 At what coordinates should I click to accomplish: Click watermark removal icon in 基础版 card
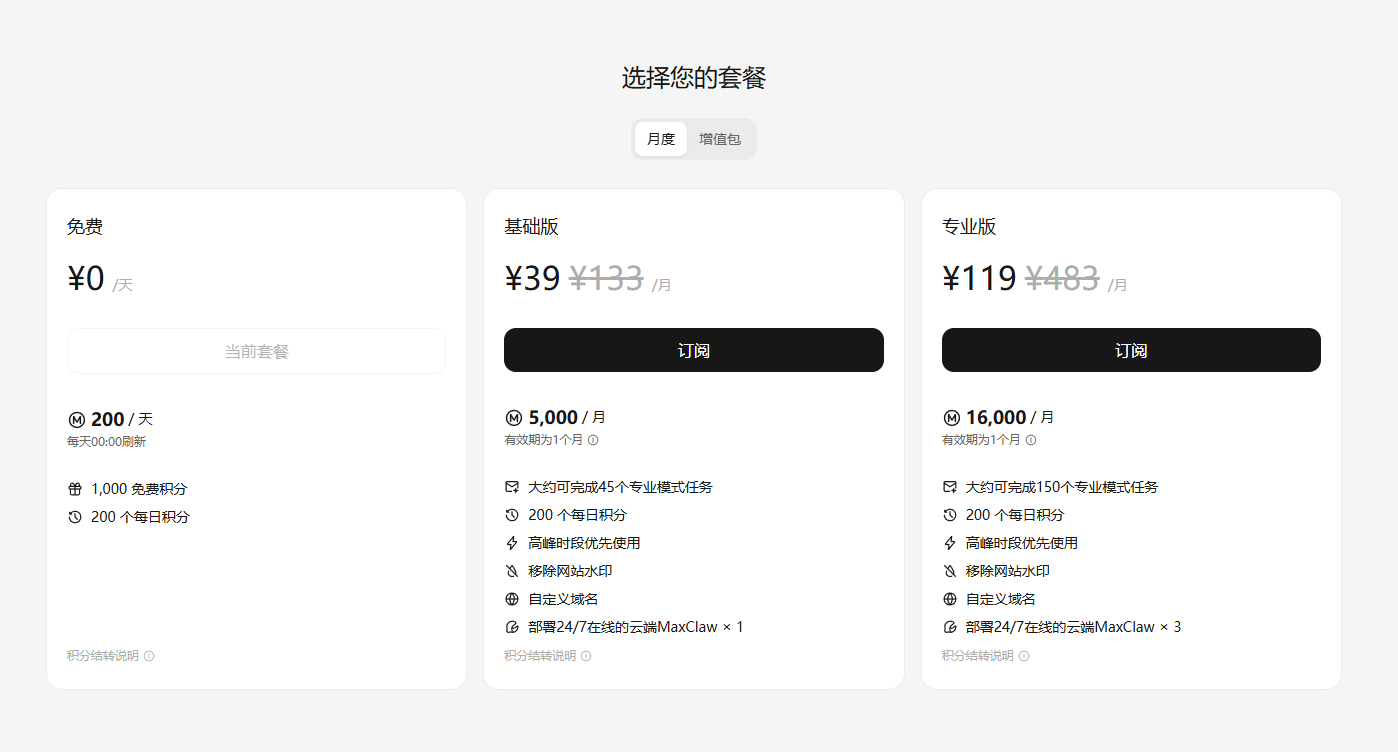coord(512,571)
